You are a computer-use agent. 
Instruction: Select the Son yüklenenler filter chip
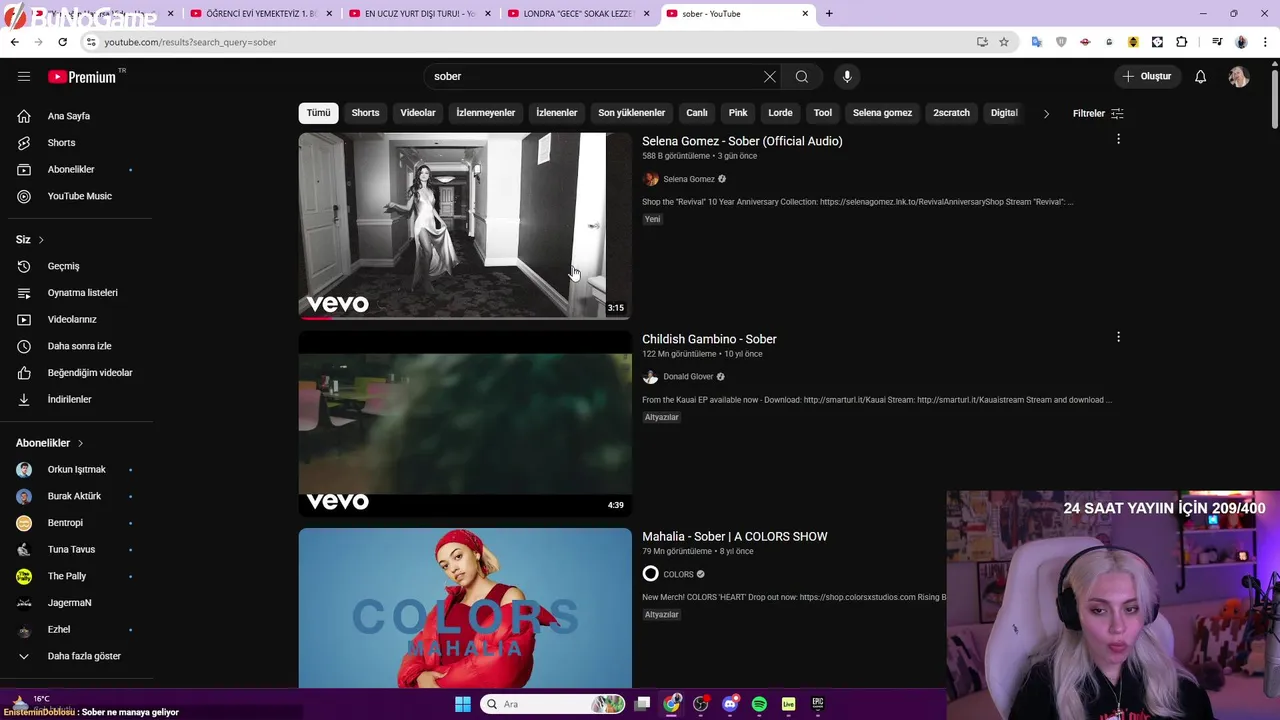[631, 113]
